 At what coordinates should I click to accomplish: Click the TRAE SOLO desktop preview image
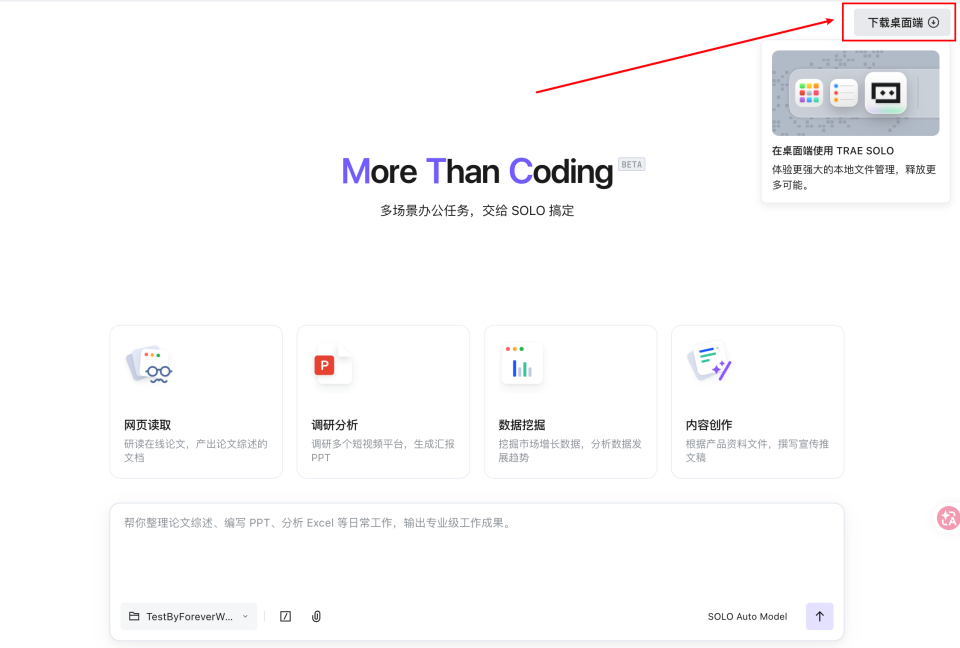(855, 92)
